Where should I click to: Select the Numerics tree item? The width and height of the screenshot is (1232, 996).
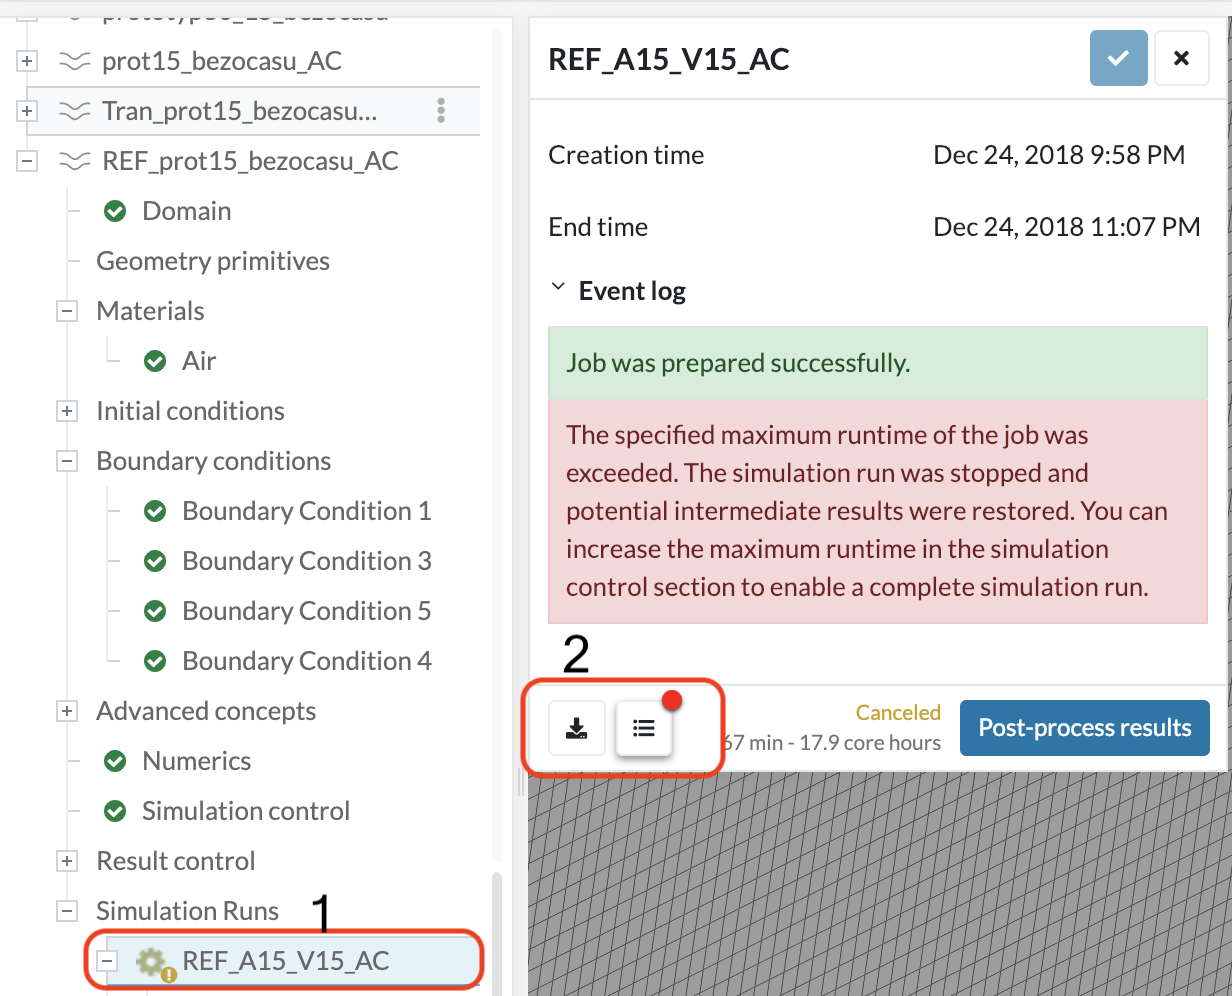coord(196,761)
